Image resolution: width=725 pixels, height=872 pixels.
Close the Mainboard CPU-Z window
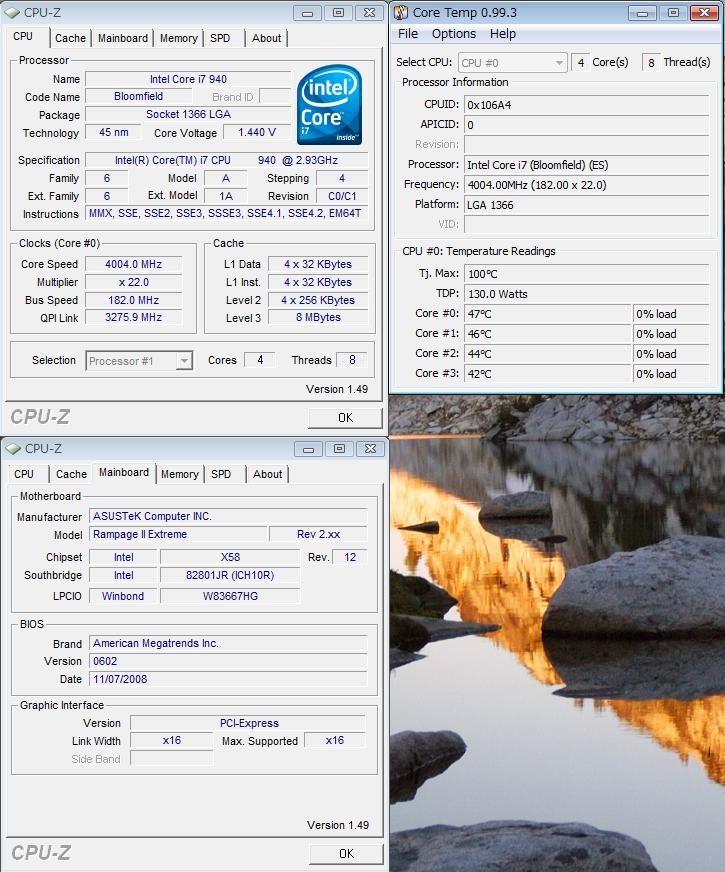tap(370, 448)
